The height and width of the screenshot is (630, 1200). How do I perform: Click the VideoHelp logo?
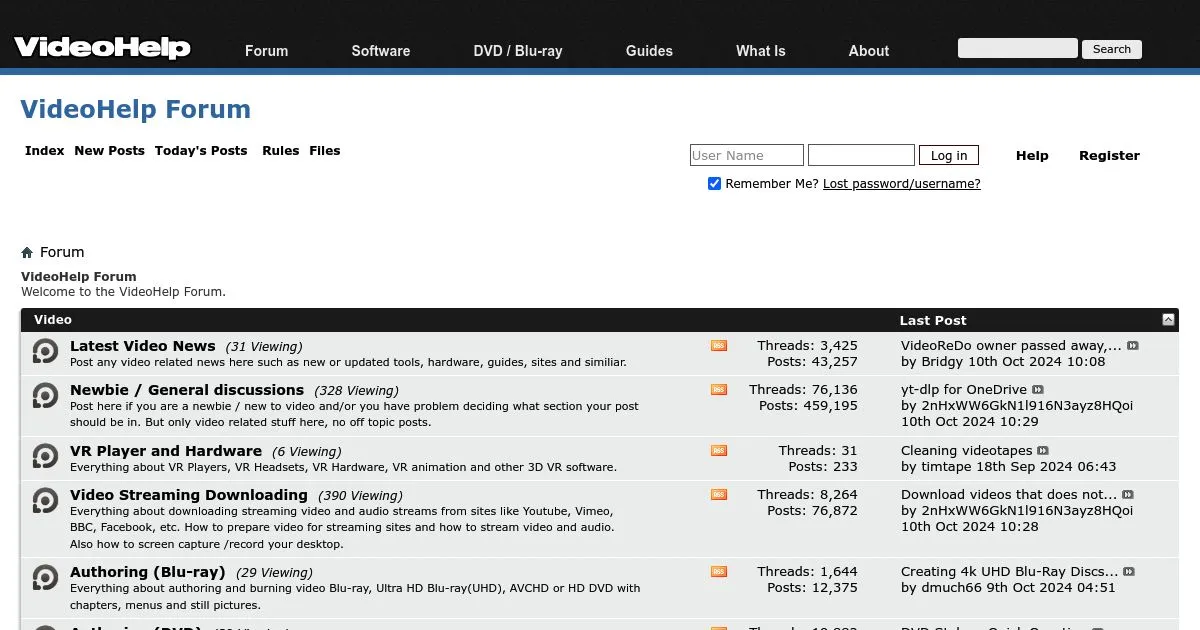pos(102,47)
